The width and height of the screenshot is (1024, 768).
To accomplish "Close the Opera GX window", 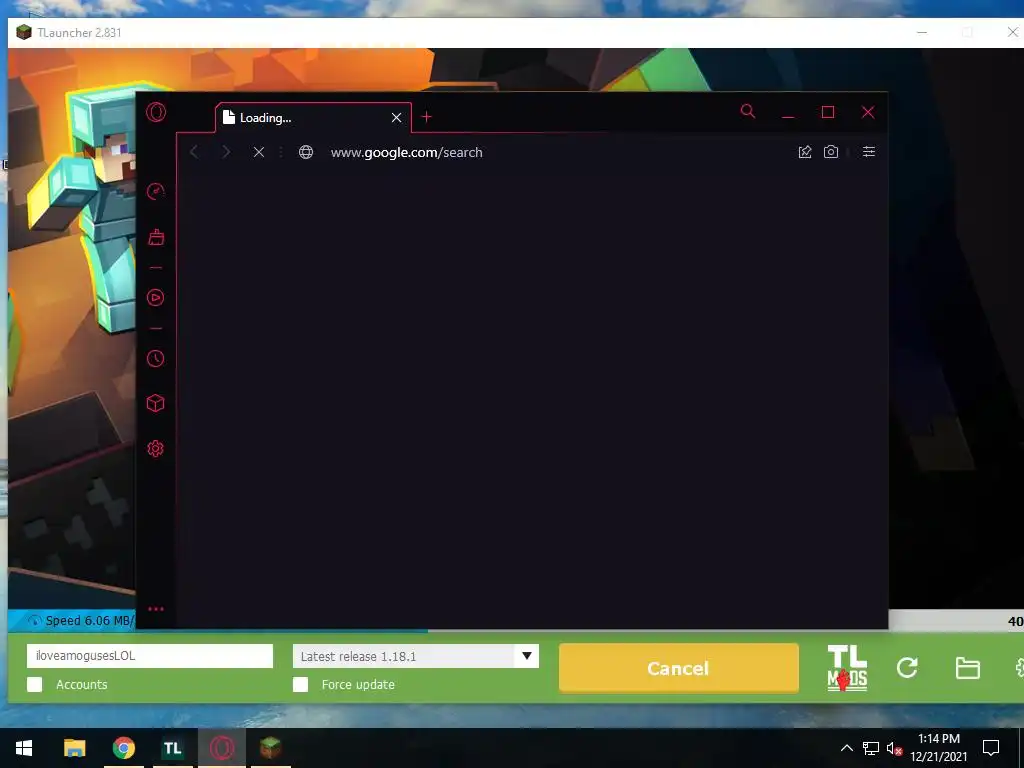I will 868,112.
